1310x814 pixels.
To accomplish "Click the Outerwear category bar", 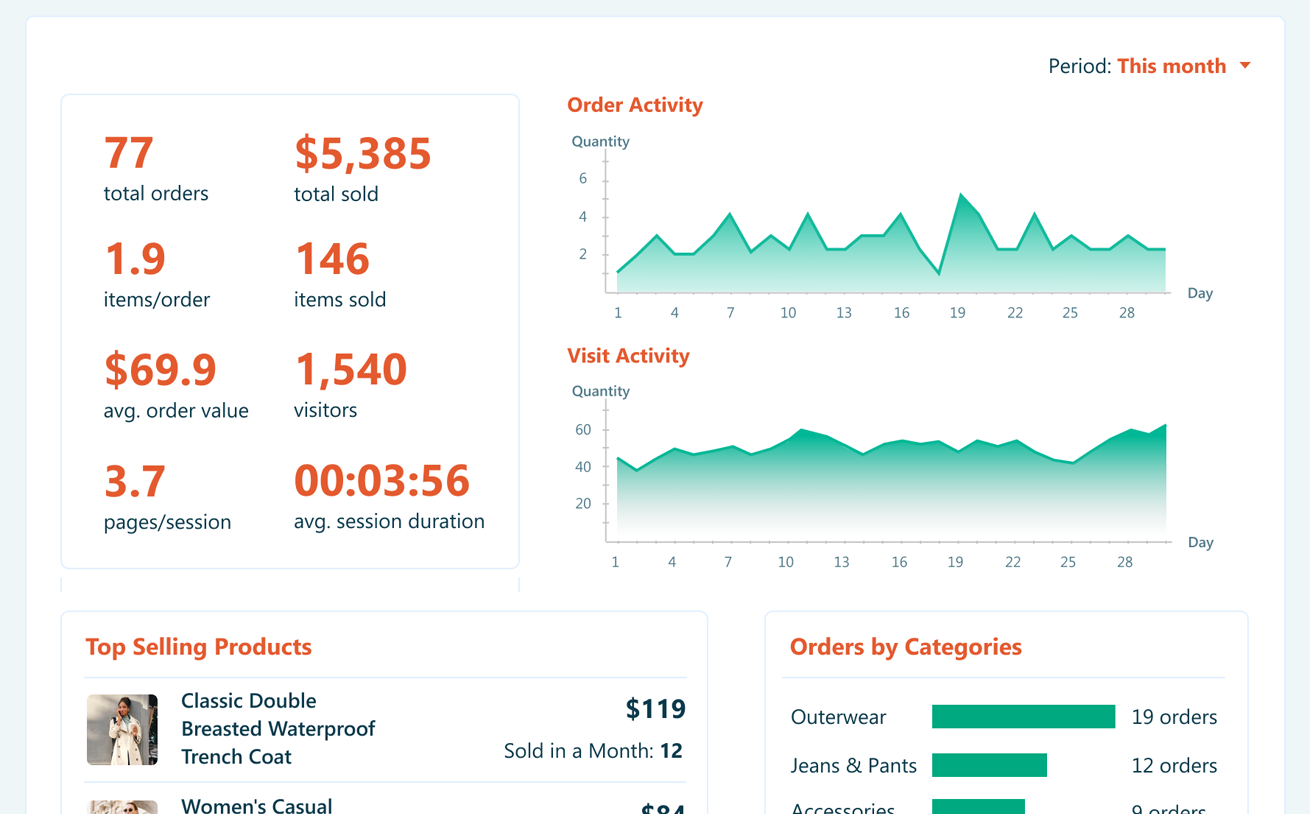I will point(1023,717).
